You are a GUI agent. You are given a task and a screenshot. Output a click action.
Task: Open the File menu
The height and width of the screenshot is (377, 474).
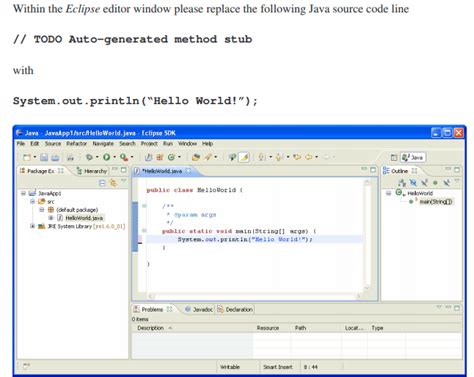[x=21, y=144]
